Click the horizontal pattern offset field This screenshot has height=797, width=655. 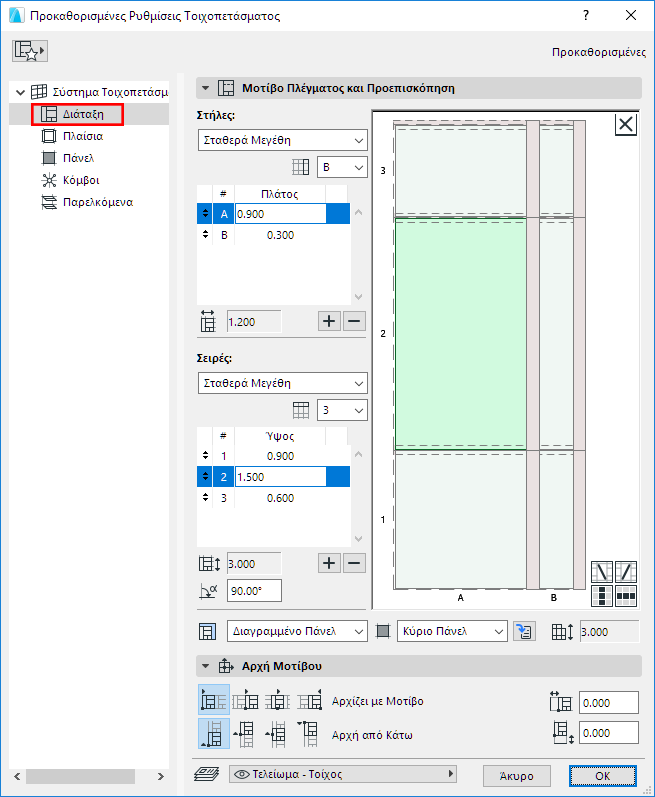(609, 703)
